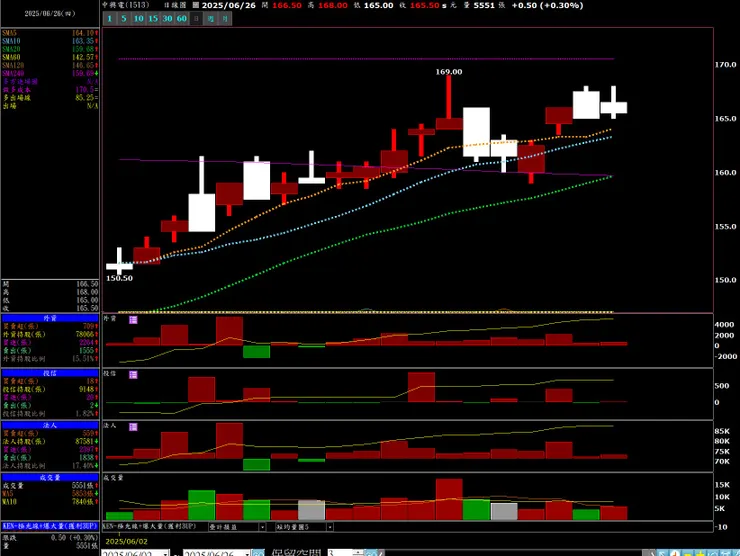Click the candle with 169.00 high
This screenshot has height=556, width=740.
tap(449, 101)
